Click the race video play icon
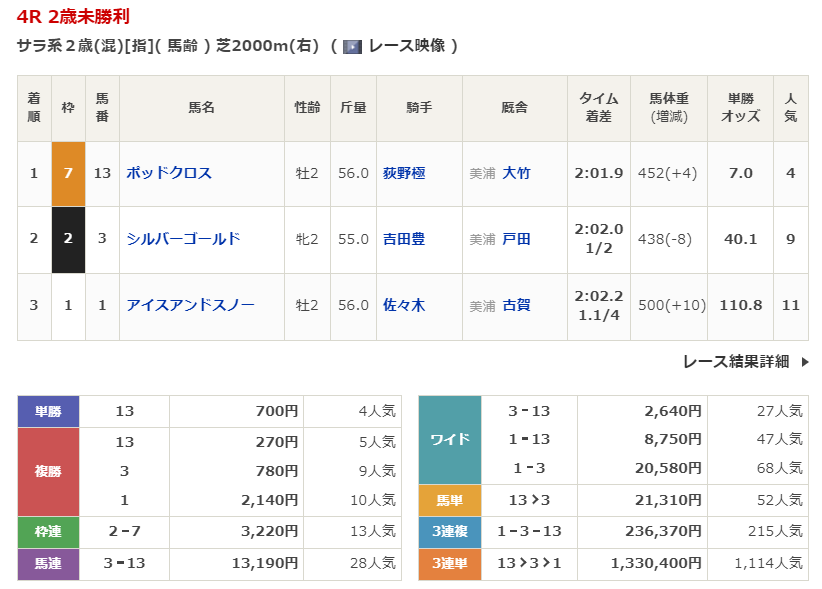The image size is (822, 589). click(352, 46)
